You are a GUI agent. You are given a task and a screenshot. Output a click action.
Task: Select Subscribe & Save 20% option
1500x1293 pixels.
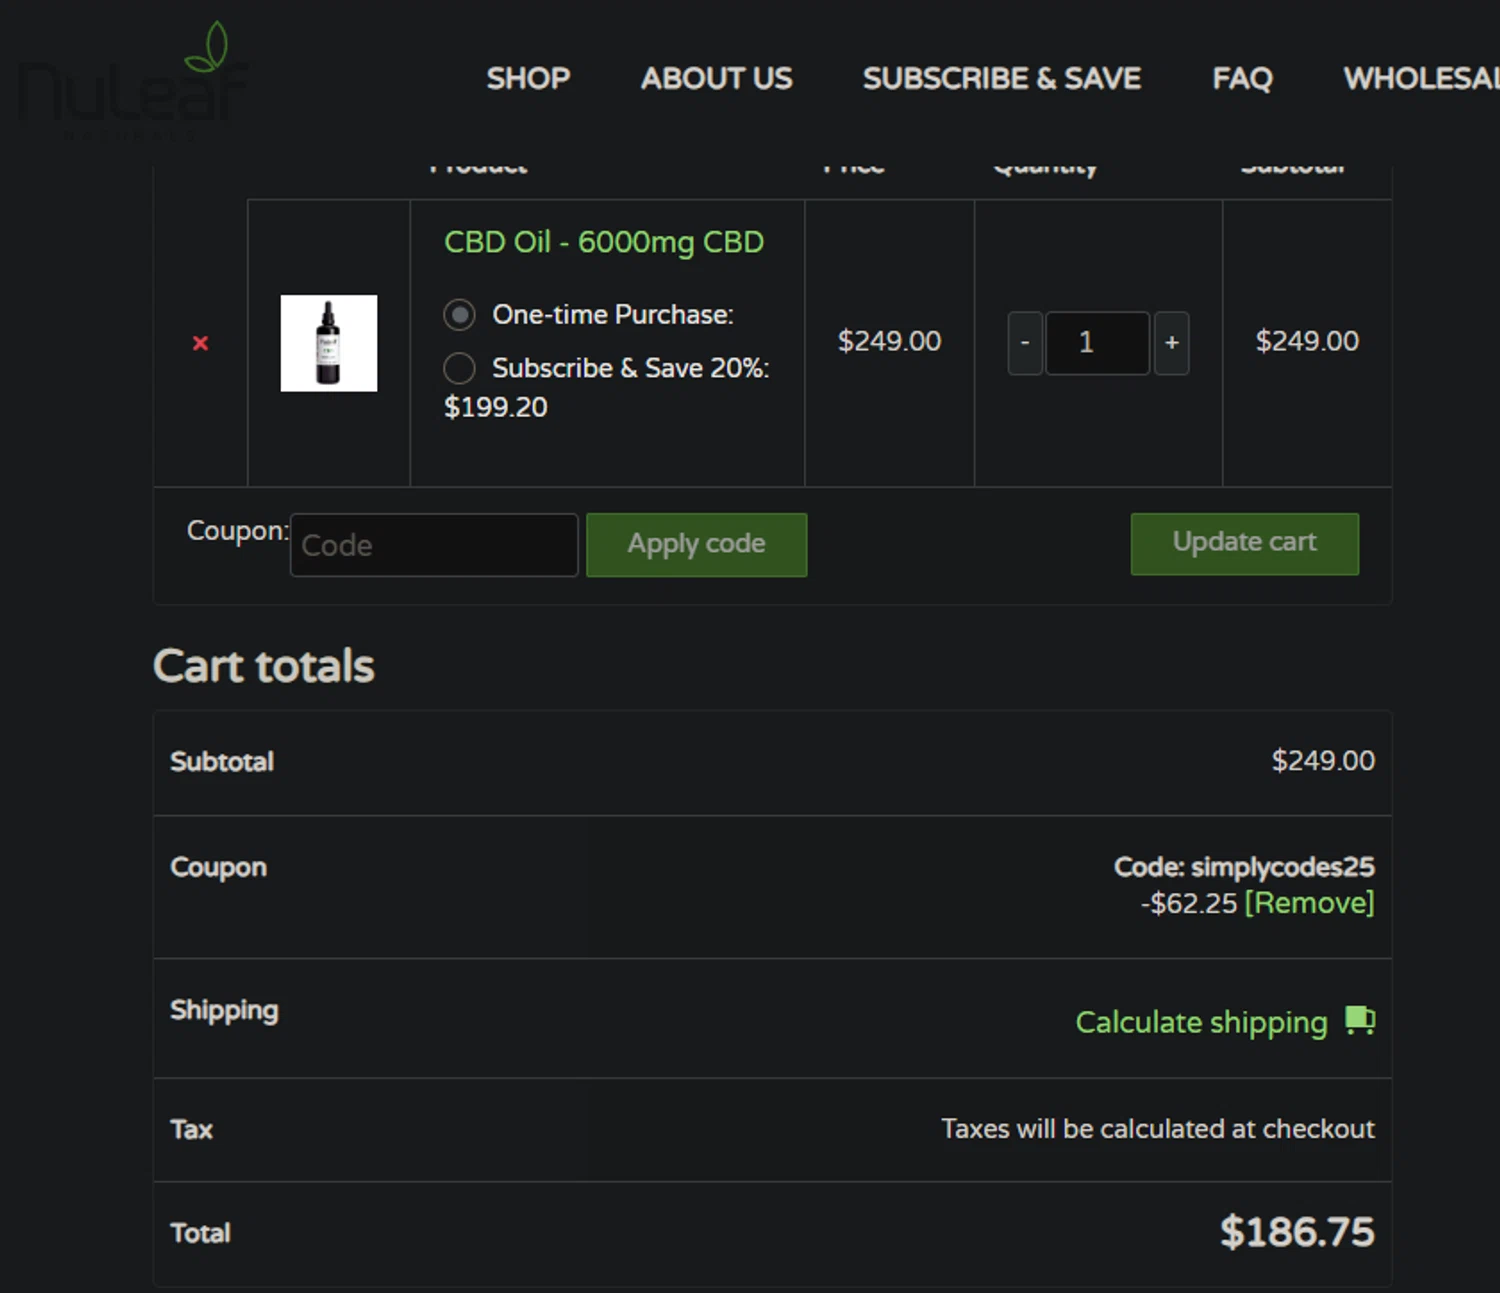(459, 368)
